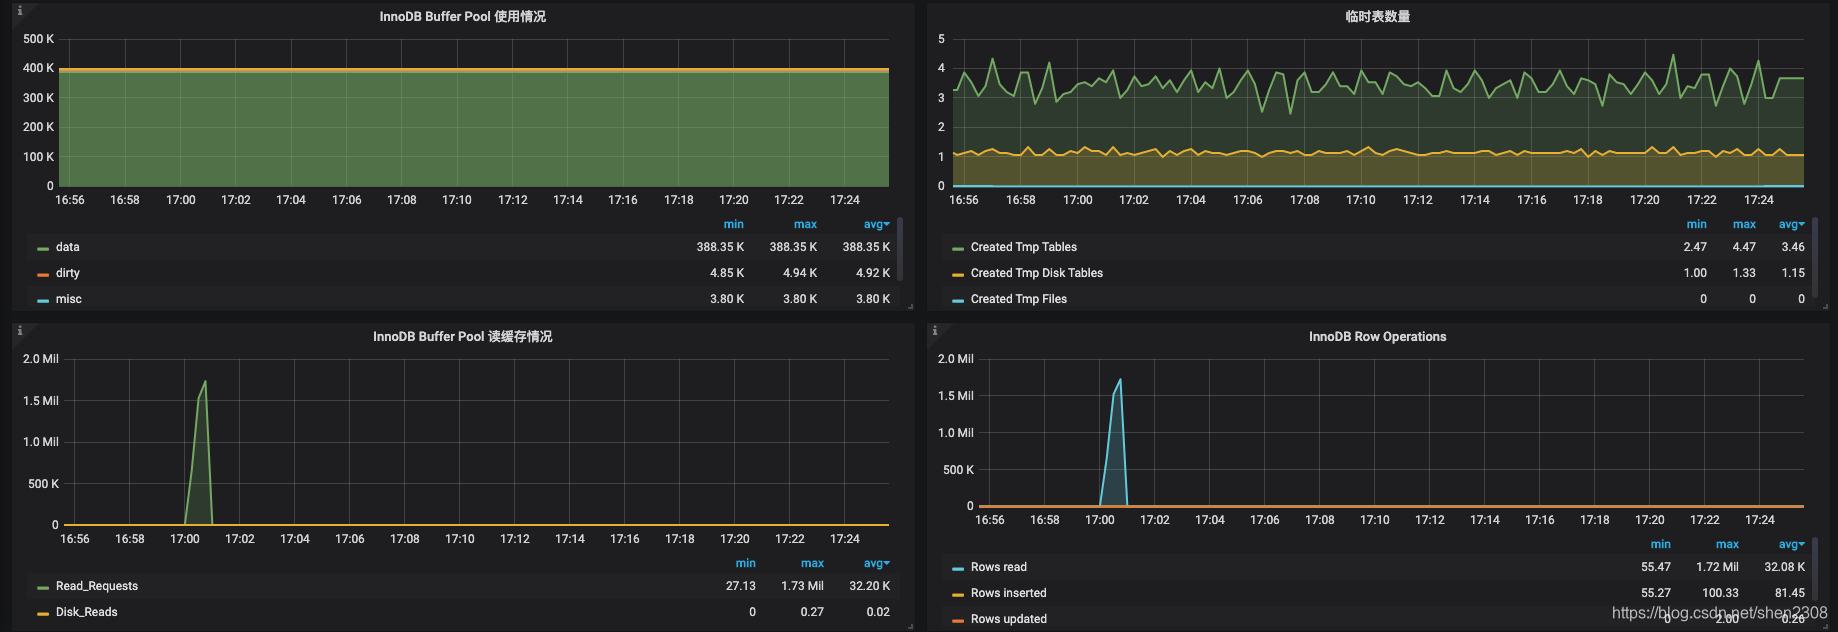The image size is (1838, 632).
Task: Select Rows inserted avg value 81.45
Action: tap(1790, 593)
